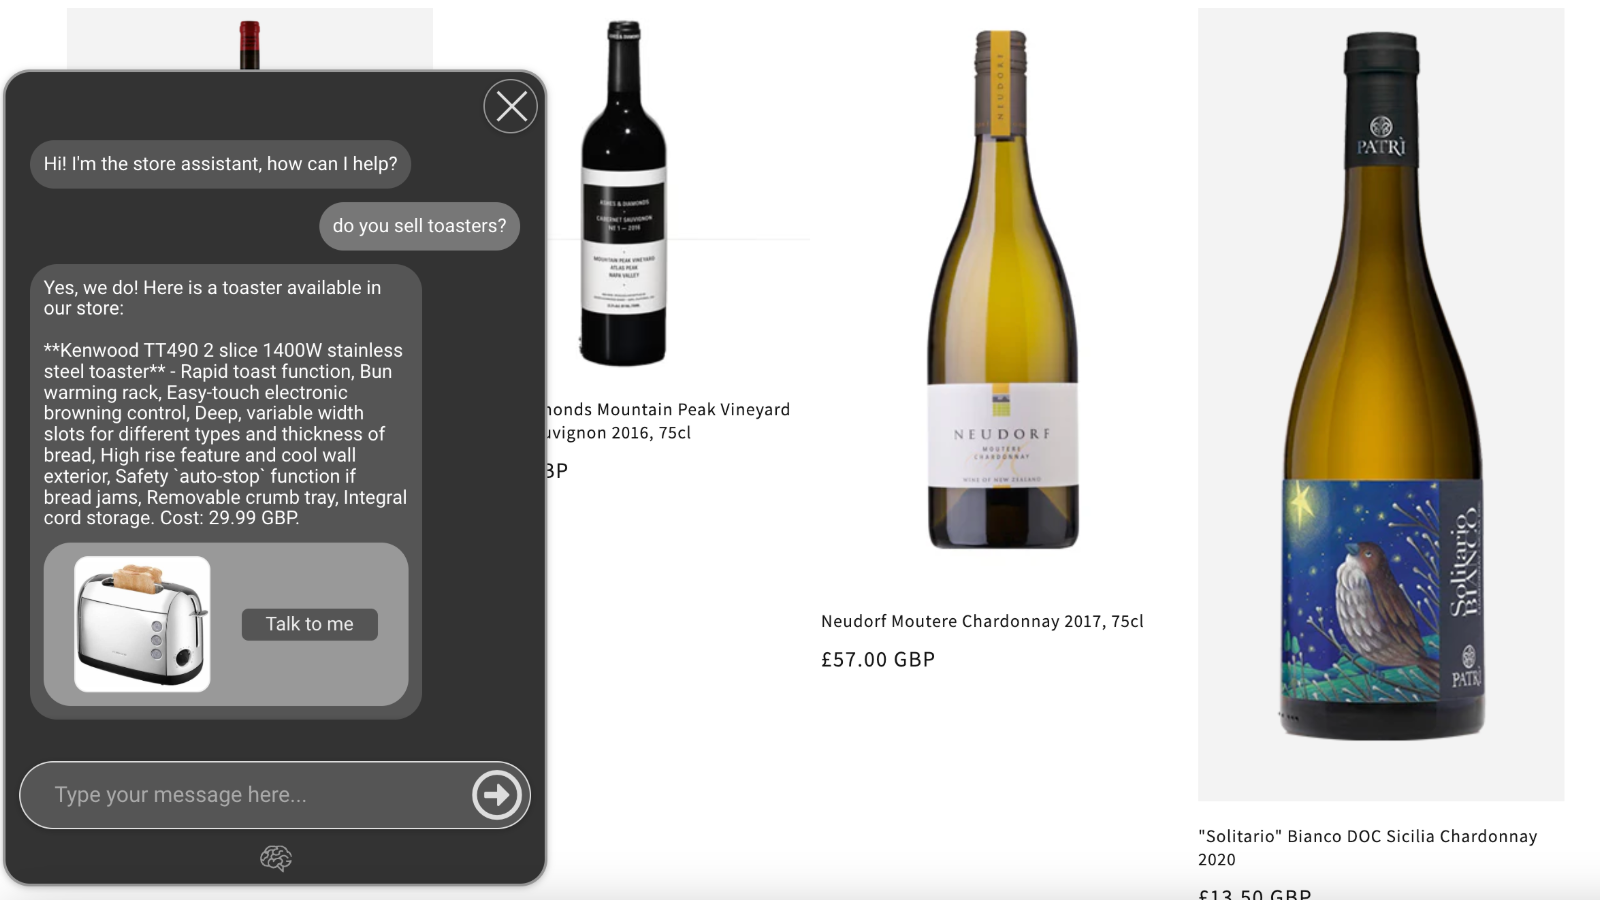The width and height of the screenshot is (1600, 900).
Task: Click the 'do you sell toasters?' message bubble
Action: coord(420,226)
